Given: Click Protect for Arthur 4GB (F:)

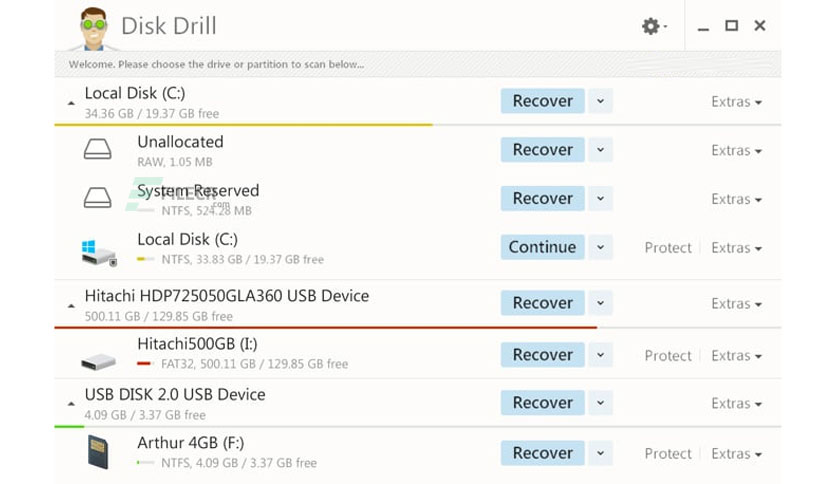Looking at the screenshot, I should (668, 454).
